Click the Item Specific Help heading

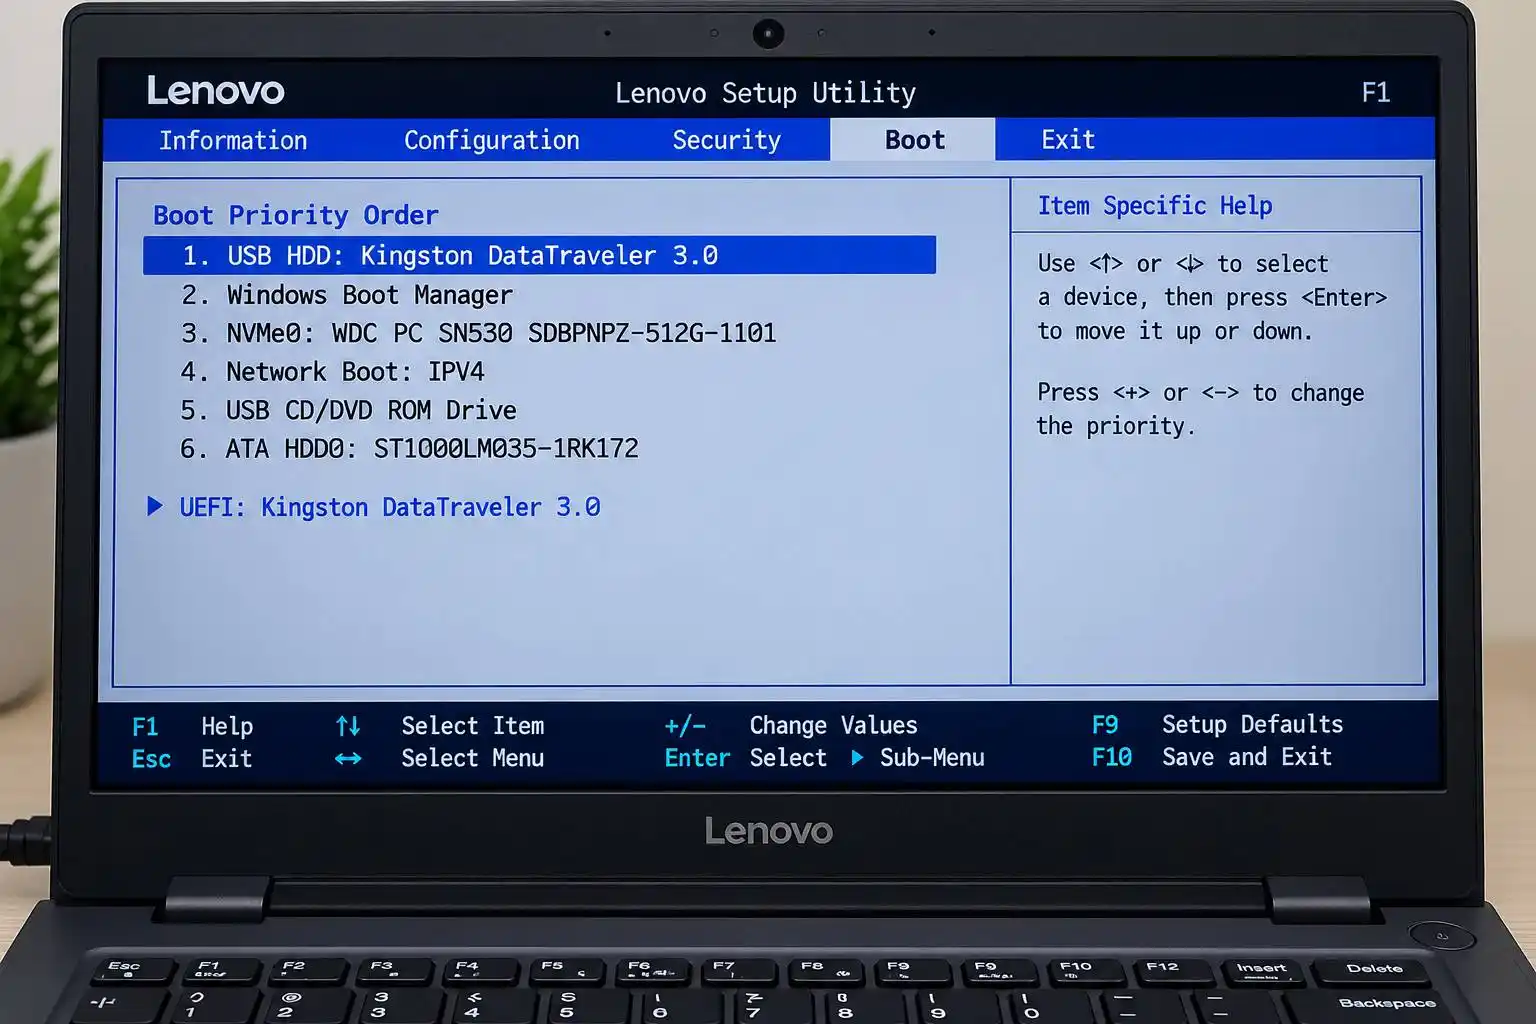1155,206
